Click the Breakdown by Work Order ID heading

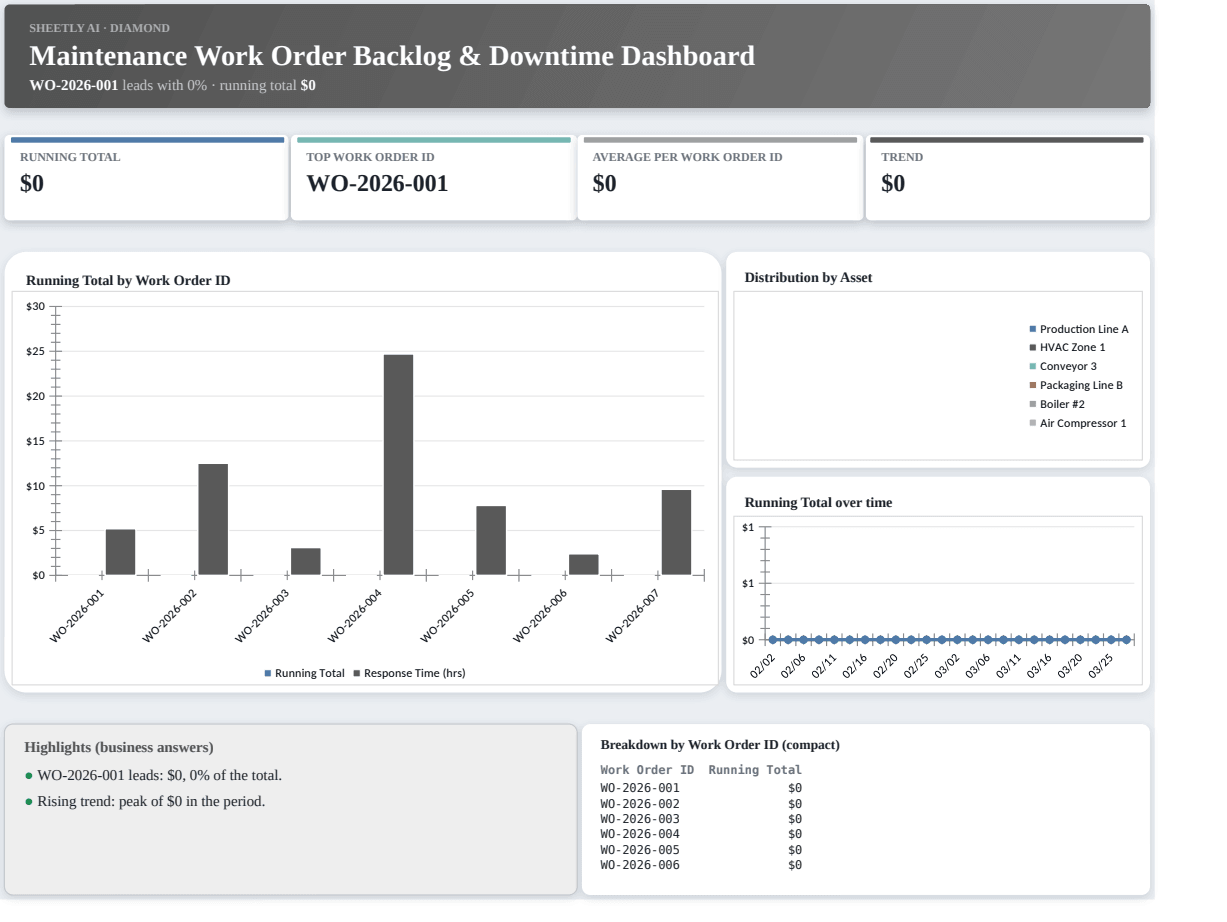click(720, 745)
